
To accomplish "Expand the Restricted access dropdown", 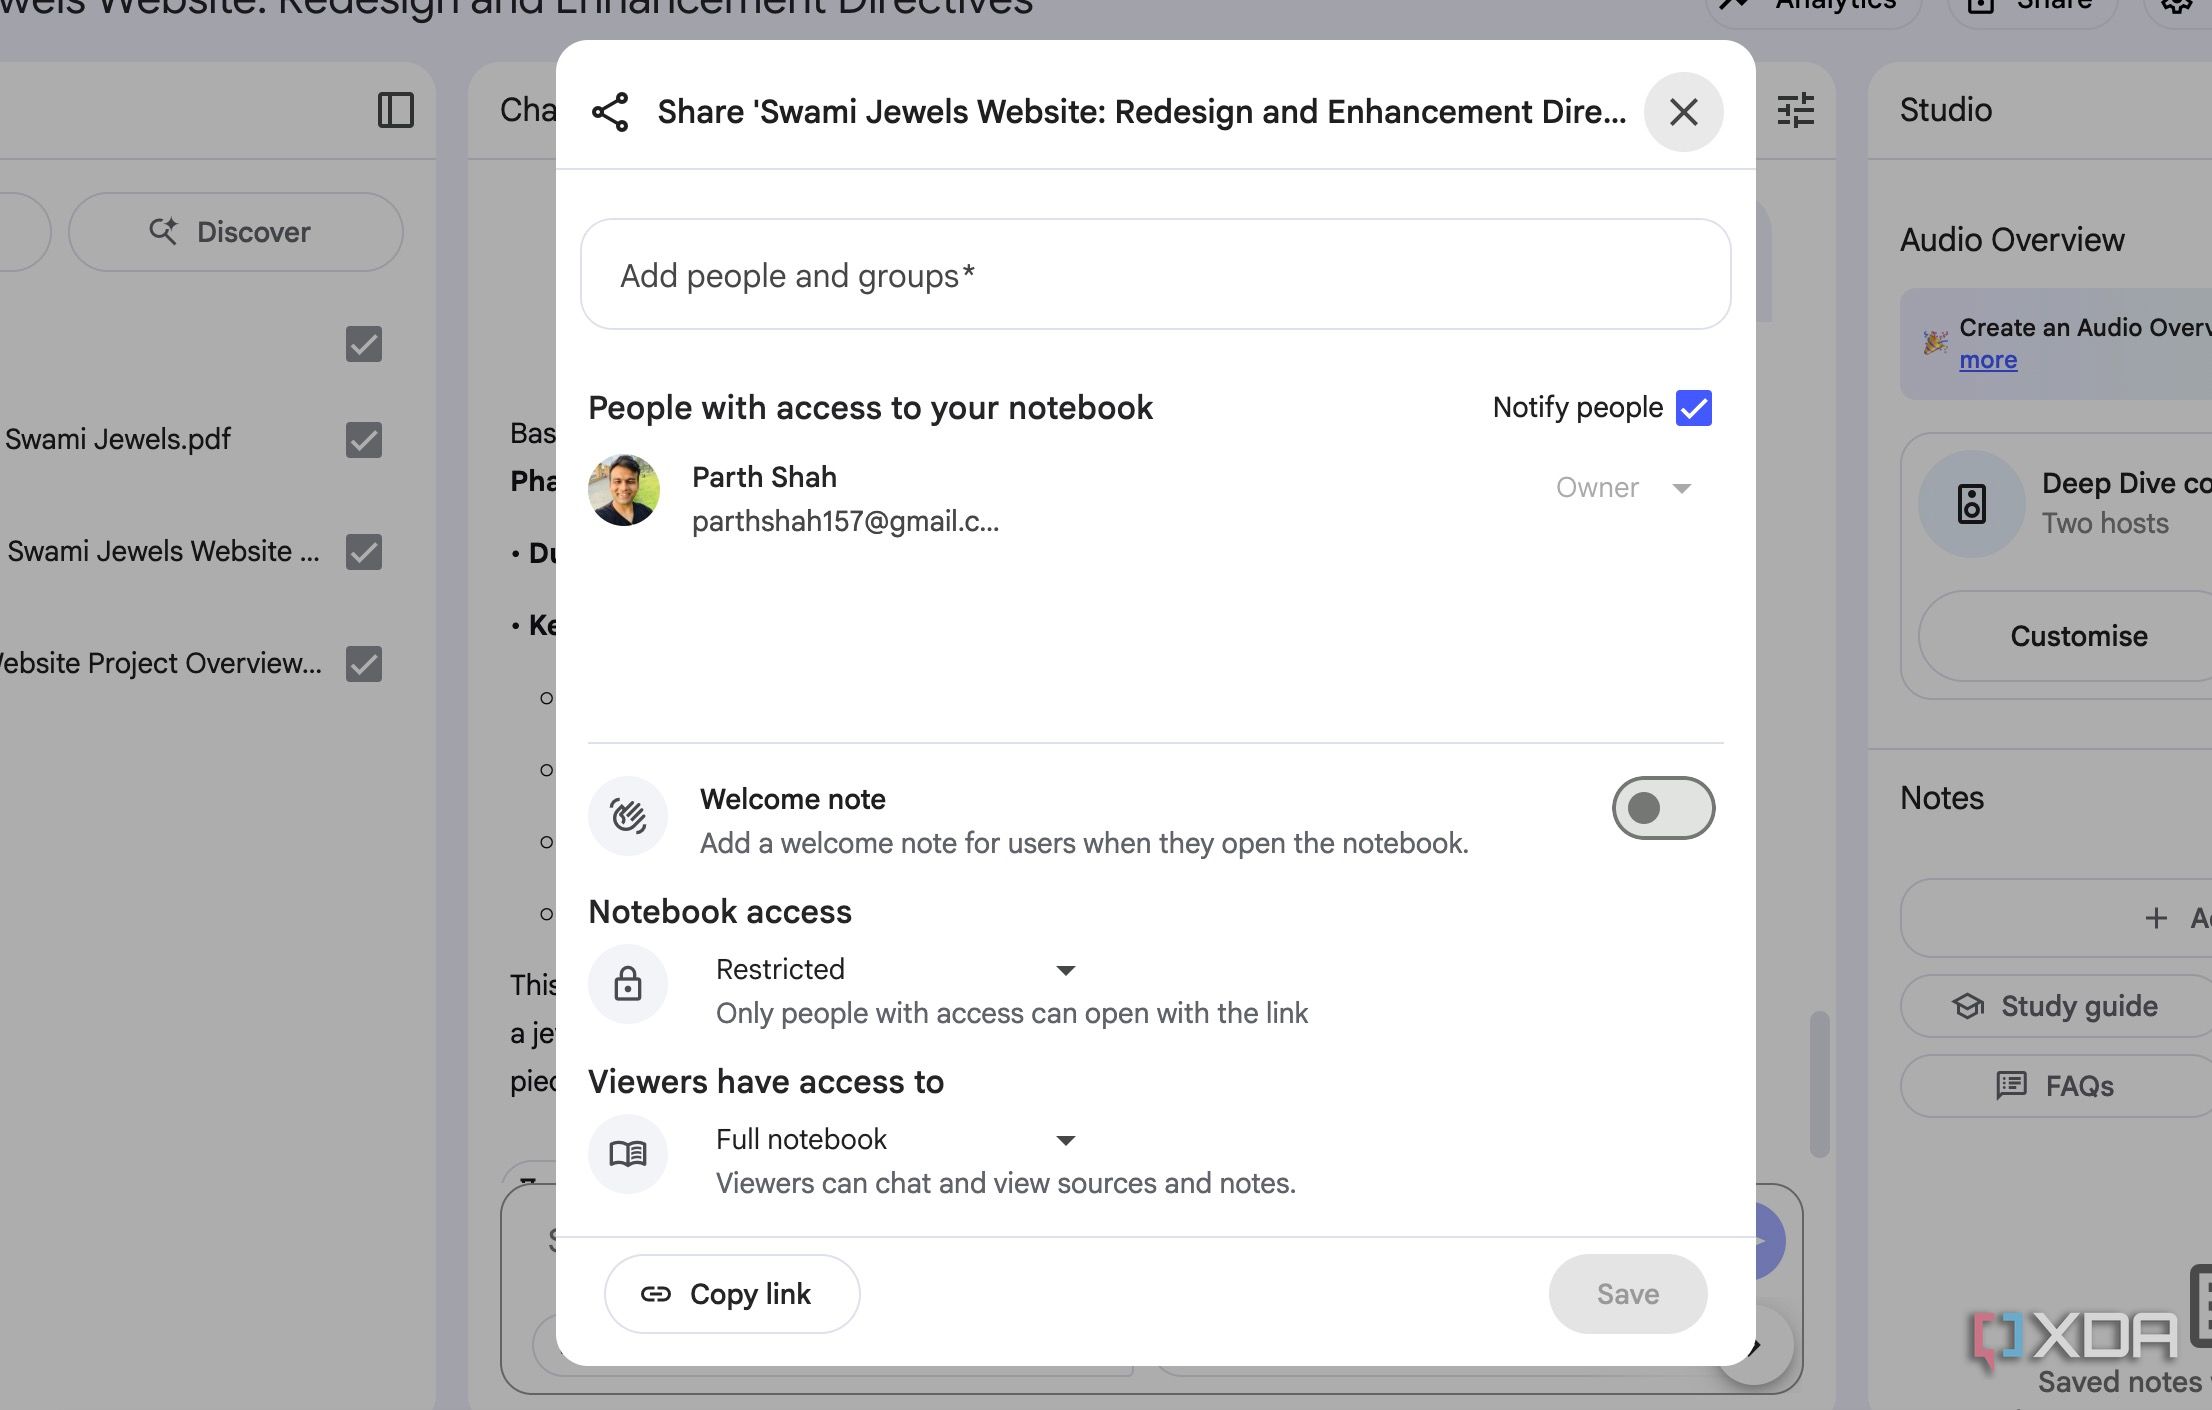I will point(895,970).
